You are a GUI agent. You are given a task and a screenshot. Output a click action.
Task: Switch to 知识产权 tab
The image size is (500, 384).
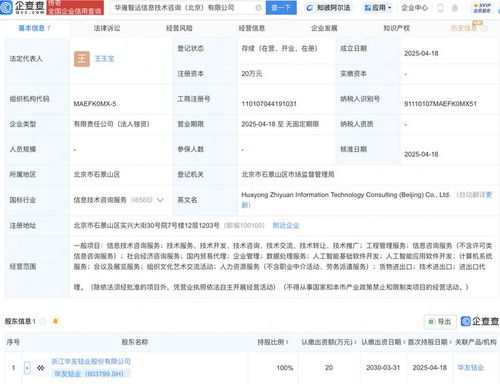click(396, 28)
